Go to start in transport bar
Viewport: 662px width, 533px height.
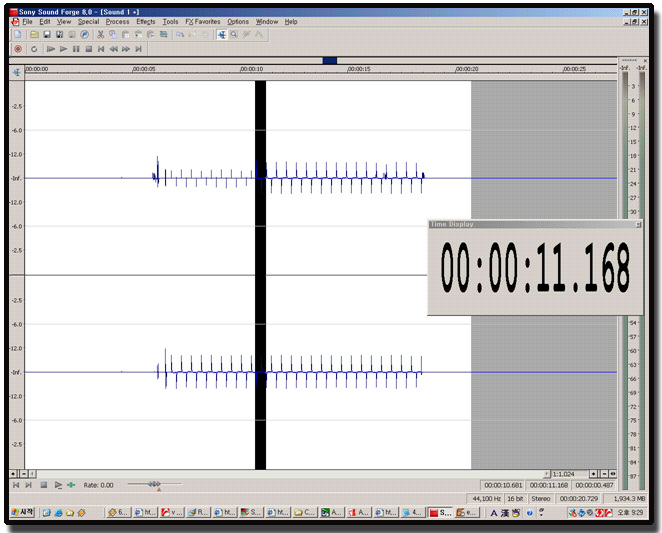tap(101, 49)
